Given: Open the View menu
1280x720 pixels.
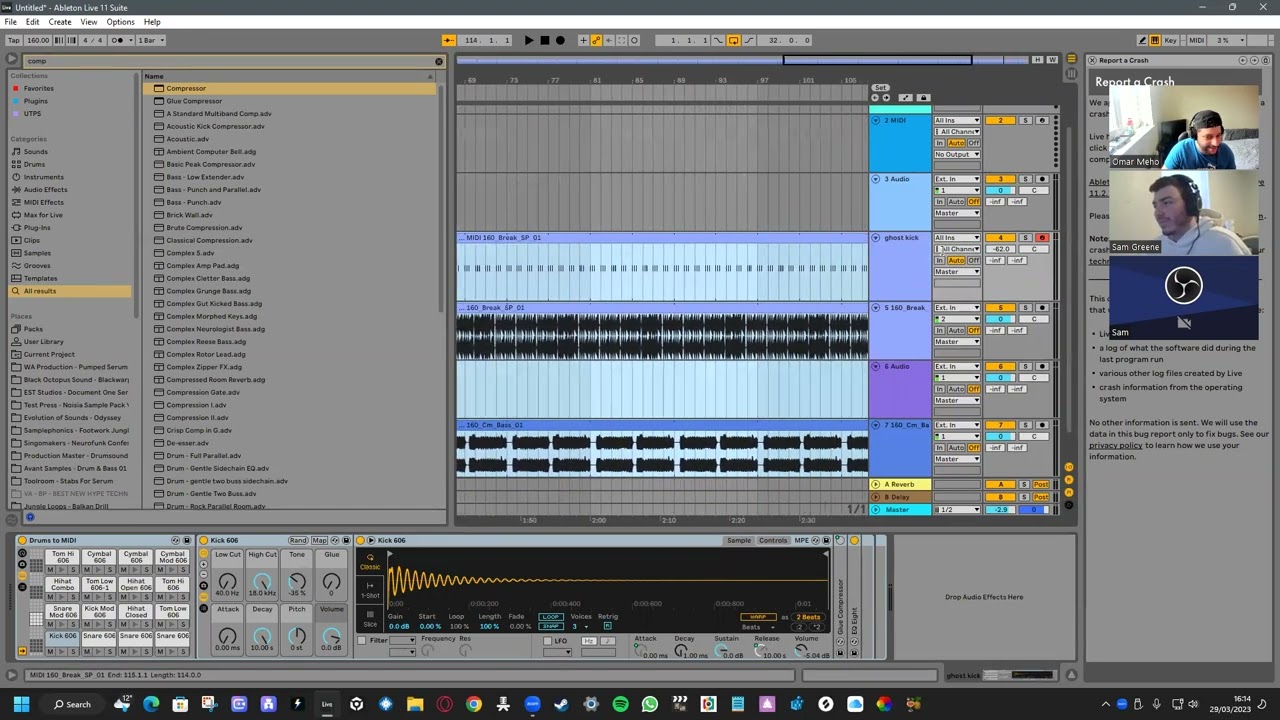Looking at the screenshot, I should (x=89, y=22).
